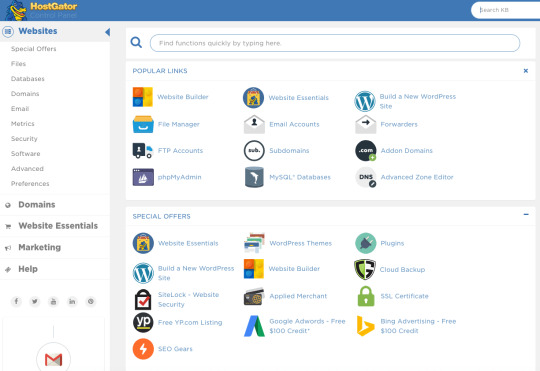Open the SSL Certificate padlock icon
Viewport: 540px width, 371px height.
(366, 296)
